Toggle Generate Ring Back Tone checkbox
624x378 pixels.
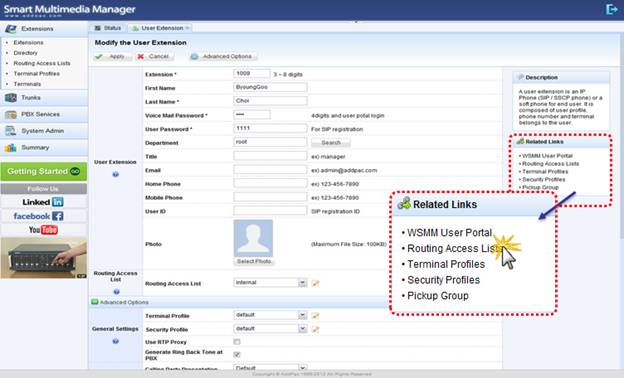(x=237, y=355)
